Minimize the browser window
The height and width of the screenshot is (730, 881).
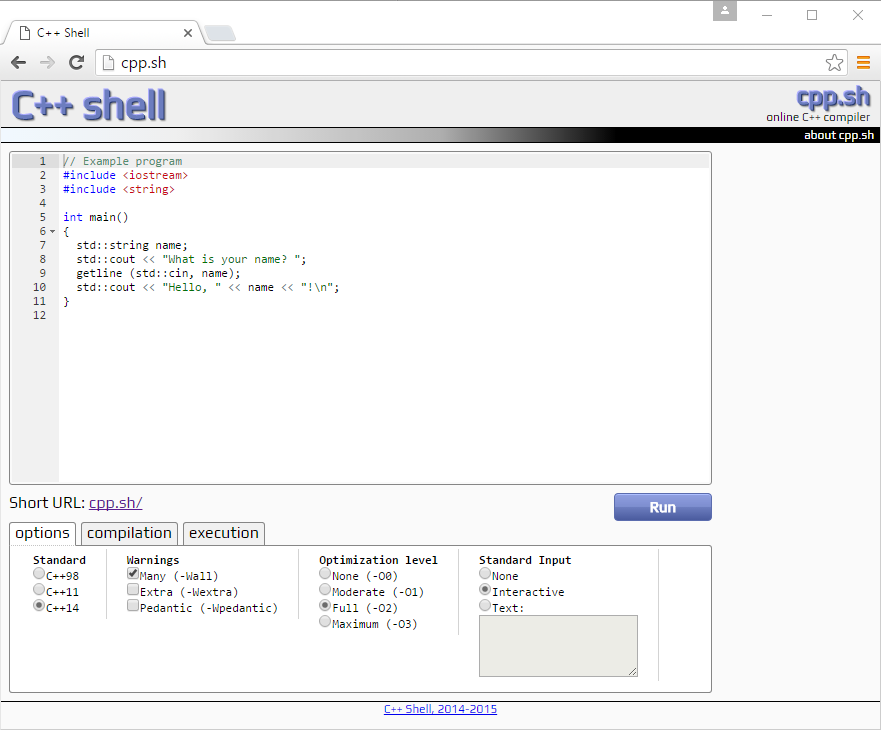pos(767,15)
